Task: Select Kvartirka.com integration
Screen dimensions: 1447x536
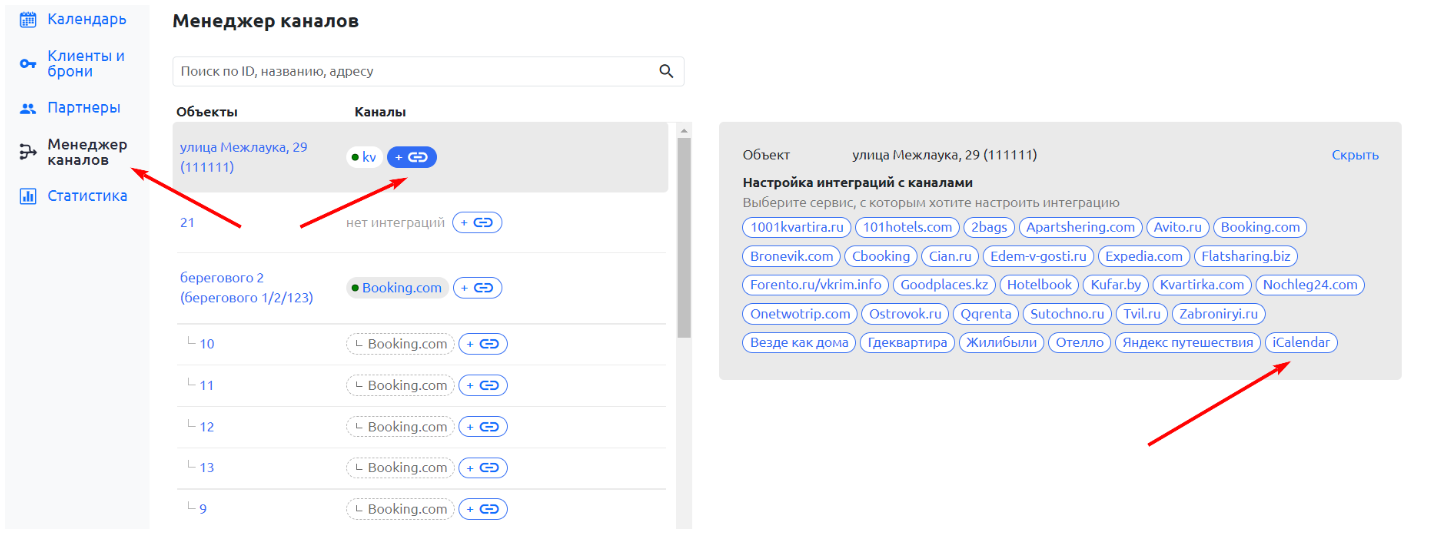Action: pos(1202,285)
